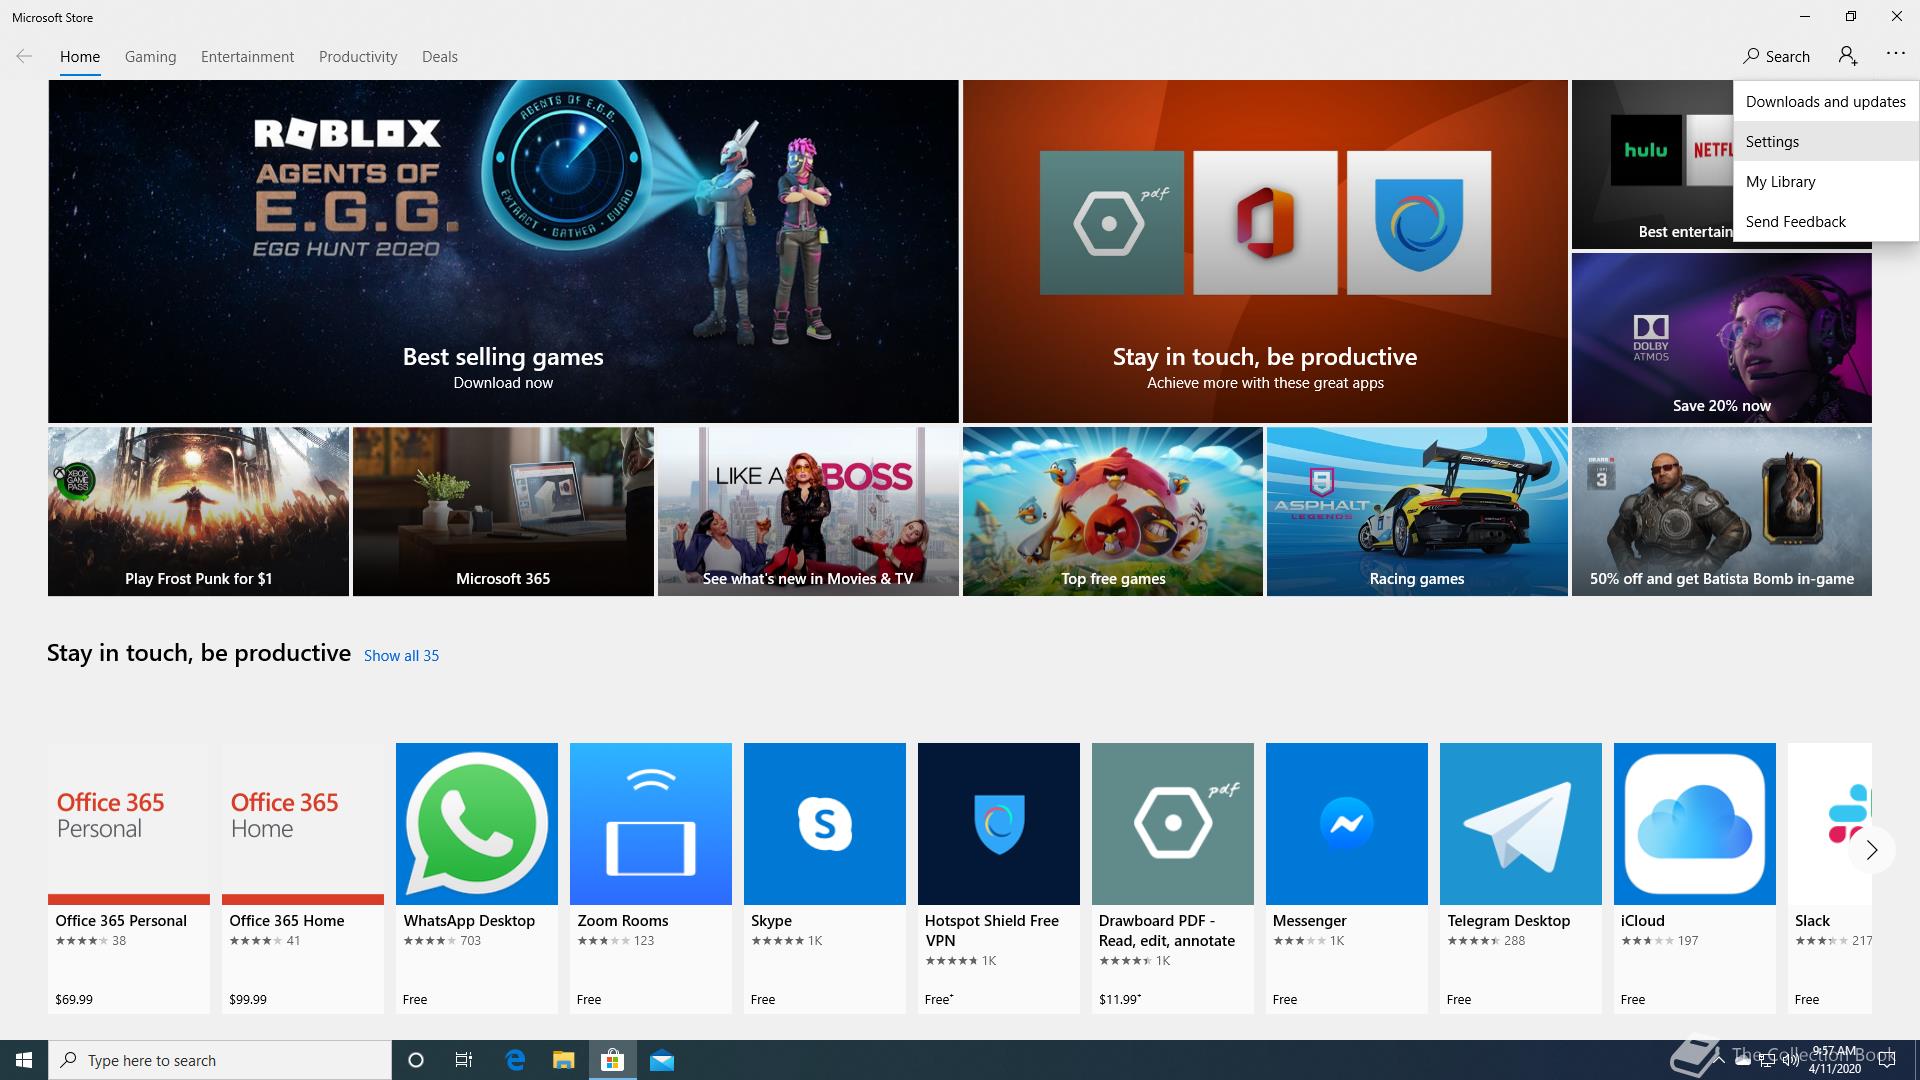Click the Windows Start button
The image size is (1920, 1080).
click(x=24, y=1060)
